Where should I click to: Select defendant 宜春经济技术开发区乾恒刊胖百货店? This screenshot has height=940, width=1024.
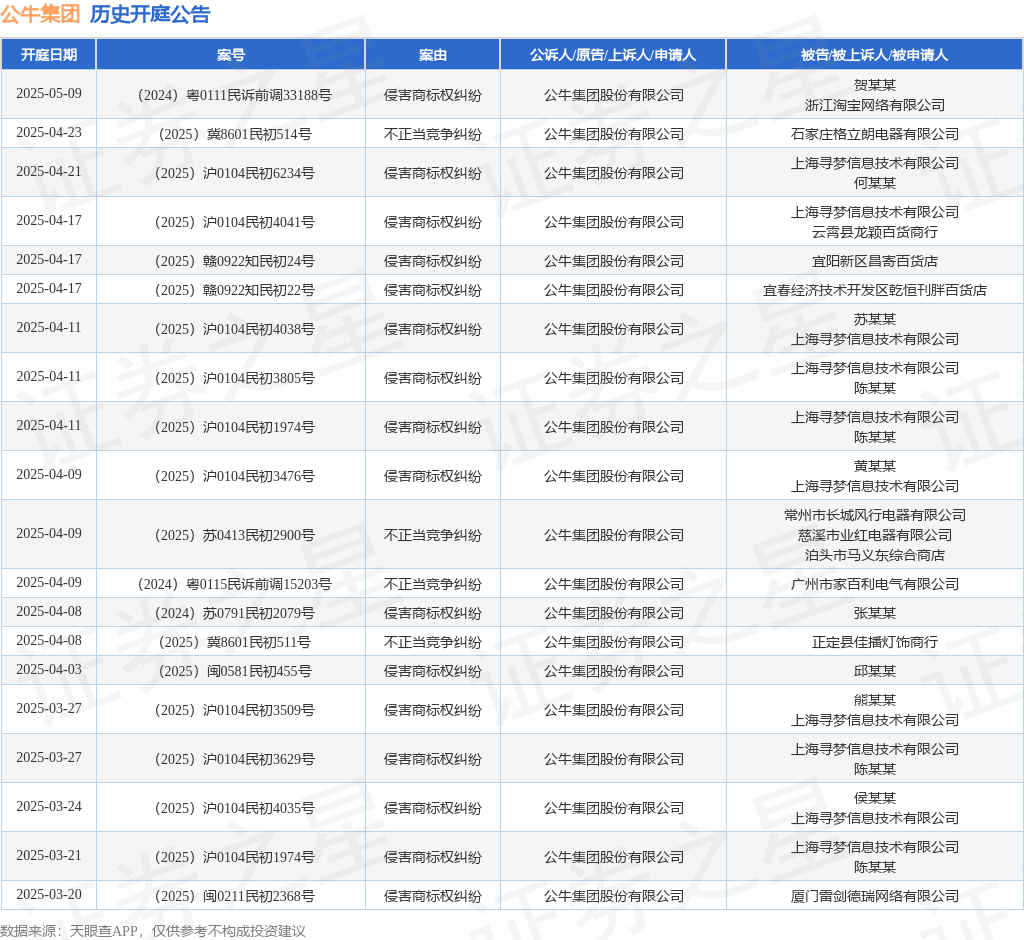point(874,289)
